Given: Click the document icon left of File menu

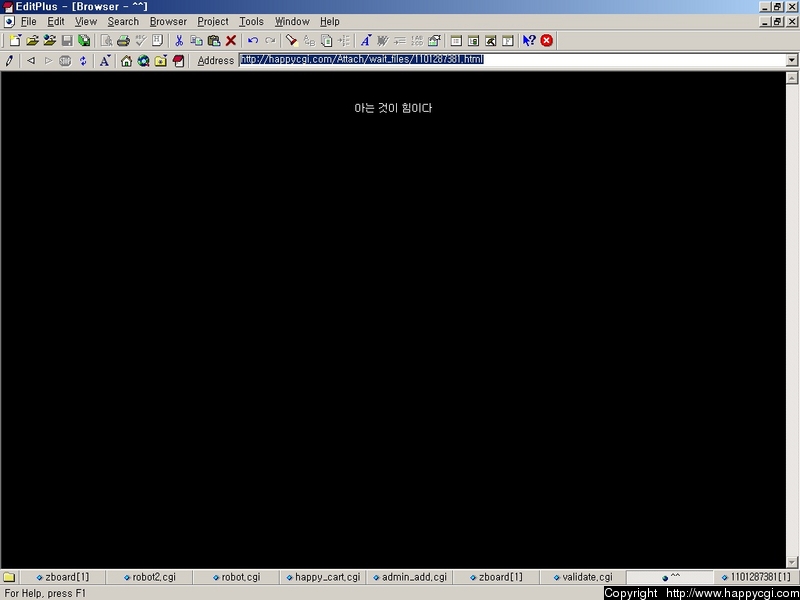Looking at the screenshot, I should click(x=9, y=21).
